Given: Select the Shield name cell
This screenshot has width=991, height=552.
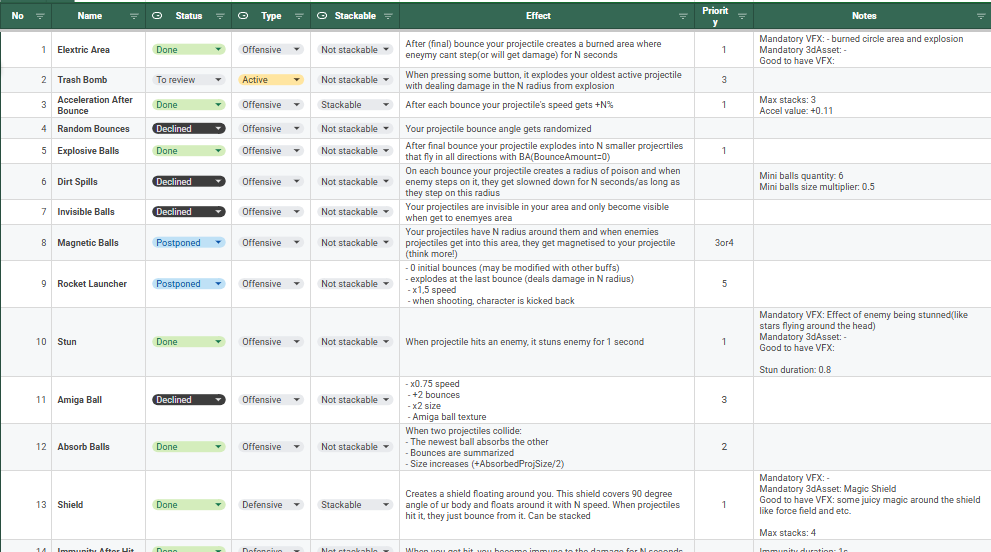Looking at the screenshot, I should tap(99, 505).
